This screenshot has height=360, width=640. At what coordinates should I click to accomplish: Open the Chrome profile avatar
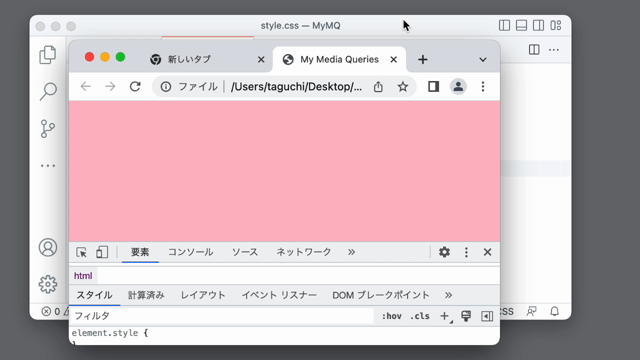click(x=458, y=87)
